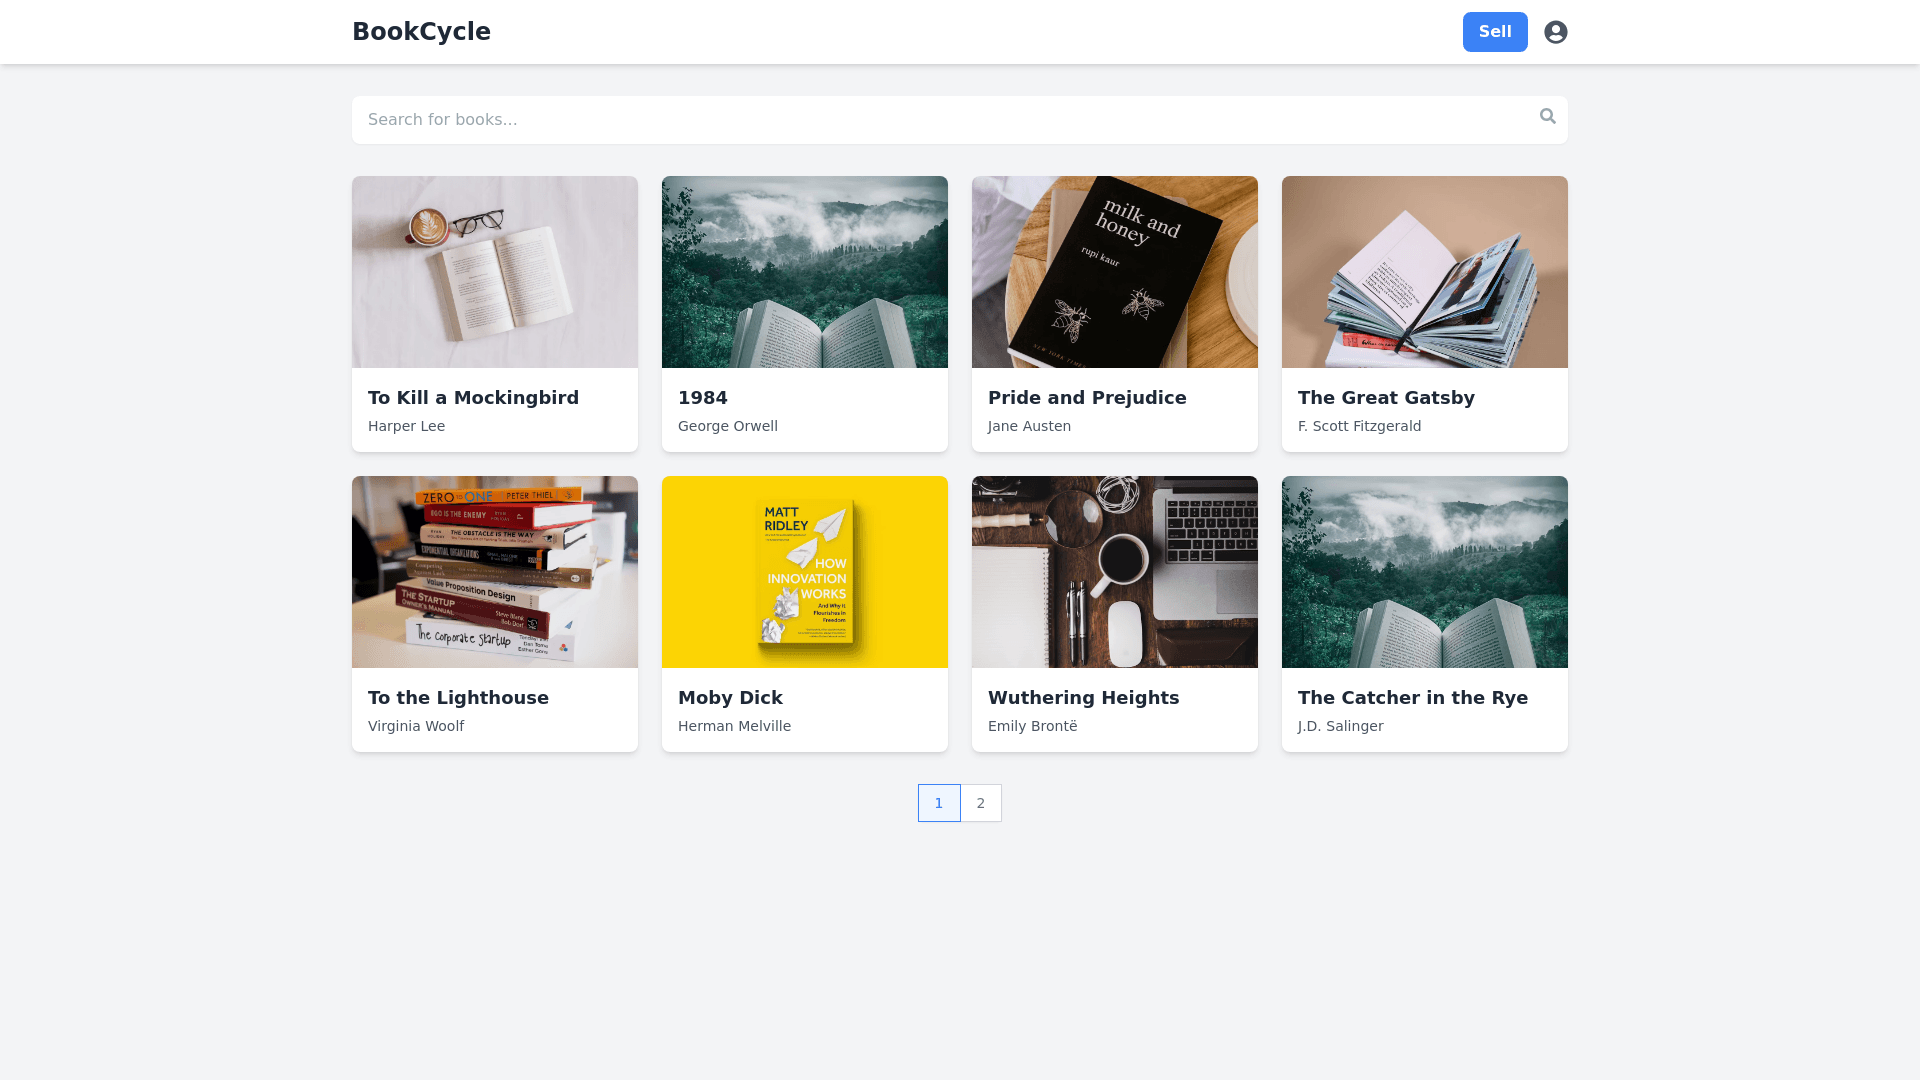View The Great Gatsby cover photo
1920x1080 pixels.
tap(1425, 272)
